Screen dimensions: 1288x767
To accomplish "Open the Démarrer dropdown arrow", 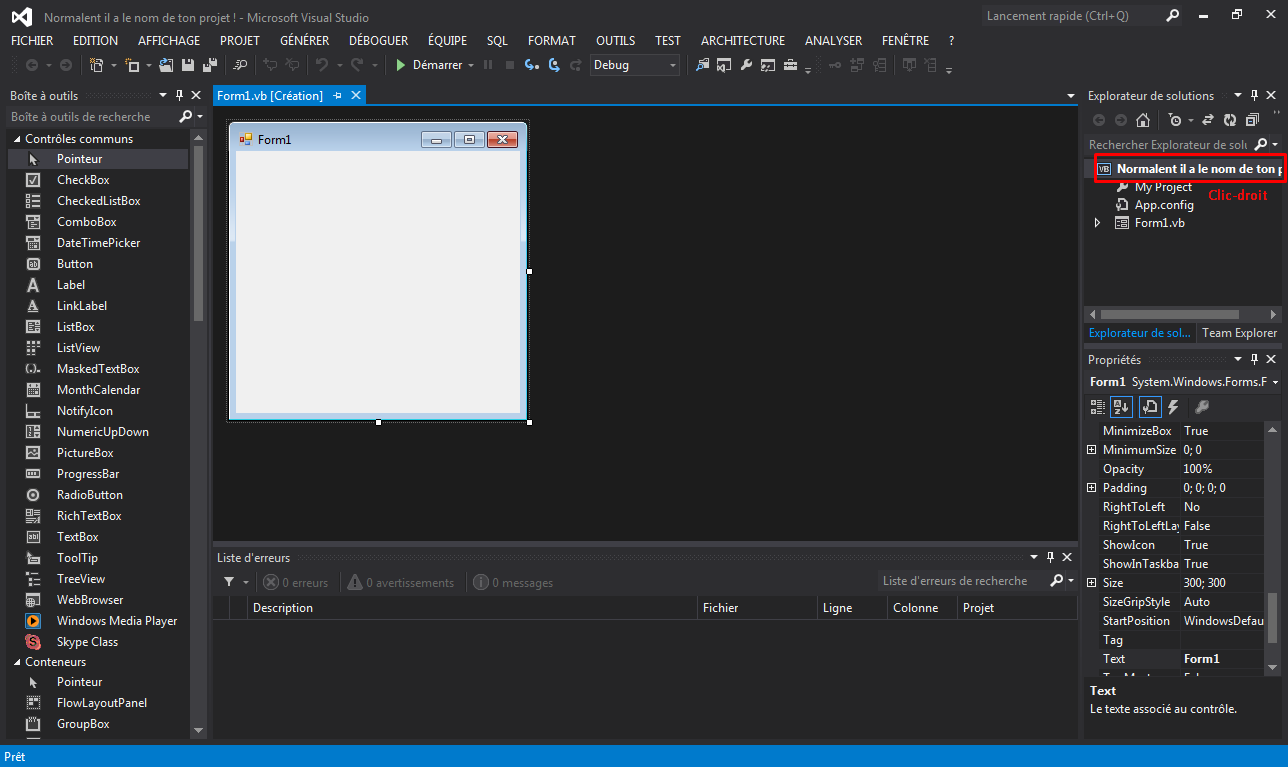I will pos(471,65).
